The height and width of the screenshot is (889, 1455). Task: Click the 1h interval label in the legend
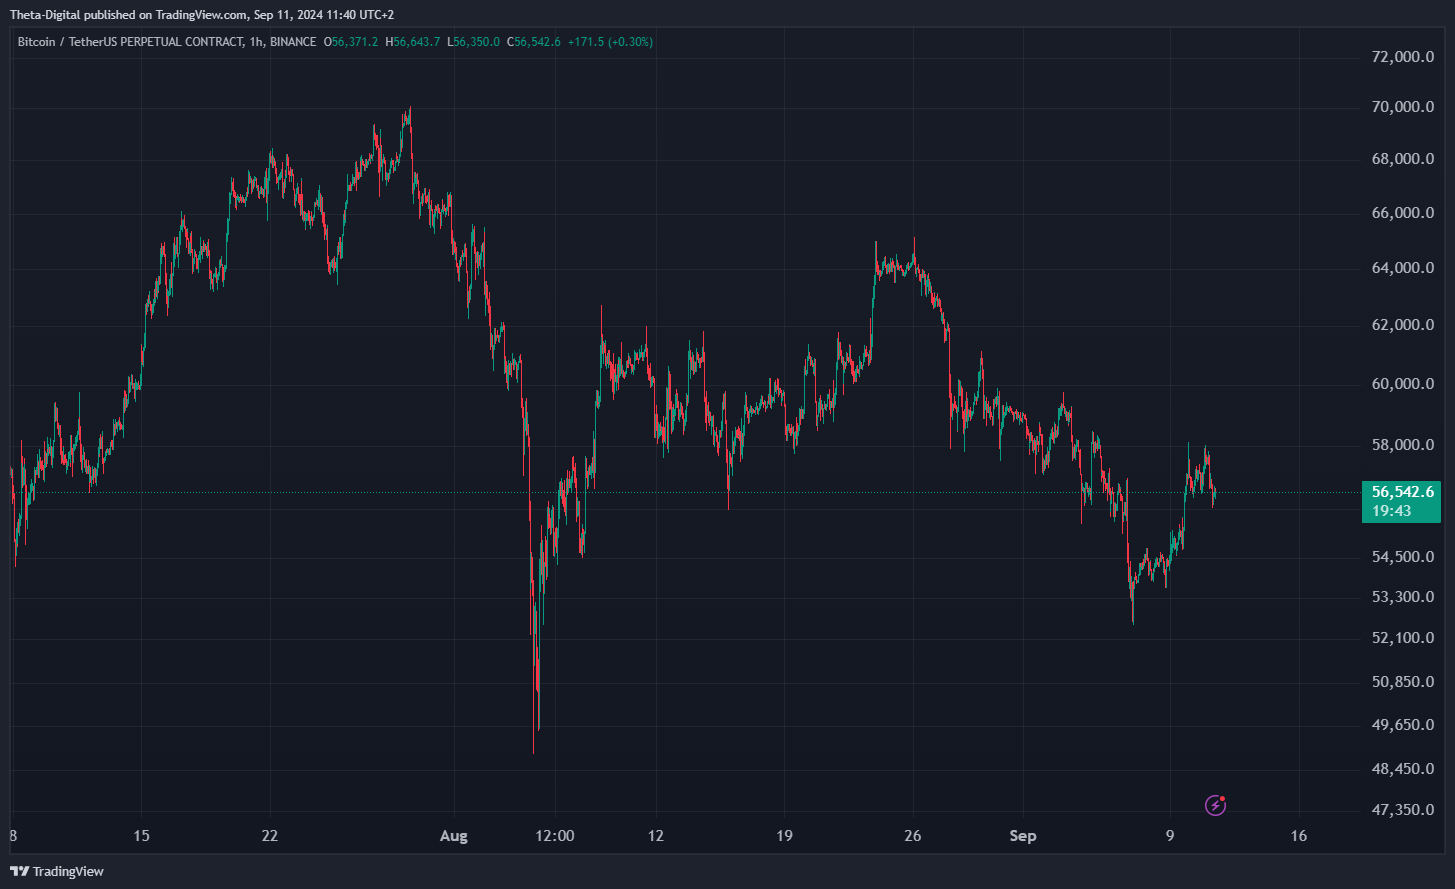click(x=255, y=42)
